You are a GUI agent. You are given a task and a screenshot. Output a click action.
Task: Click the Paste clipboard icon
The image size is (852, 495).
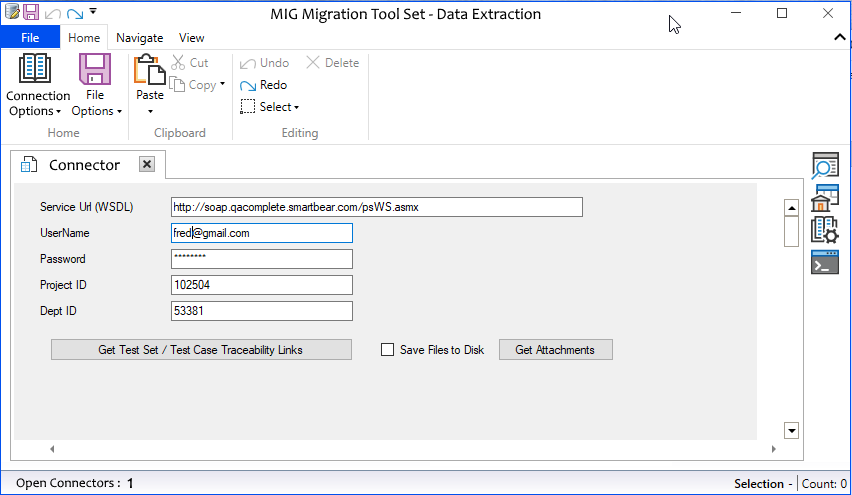click(x=149, y=70)
